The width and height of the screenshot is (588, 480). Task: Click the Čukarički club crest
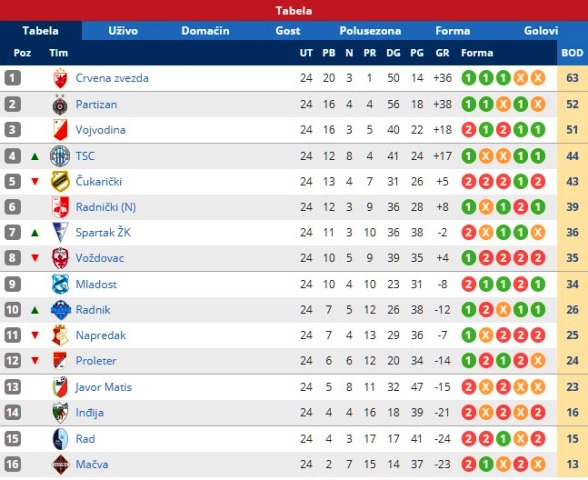click(60, 182)
